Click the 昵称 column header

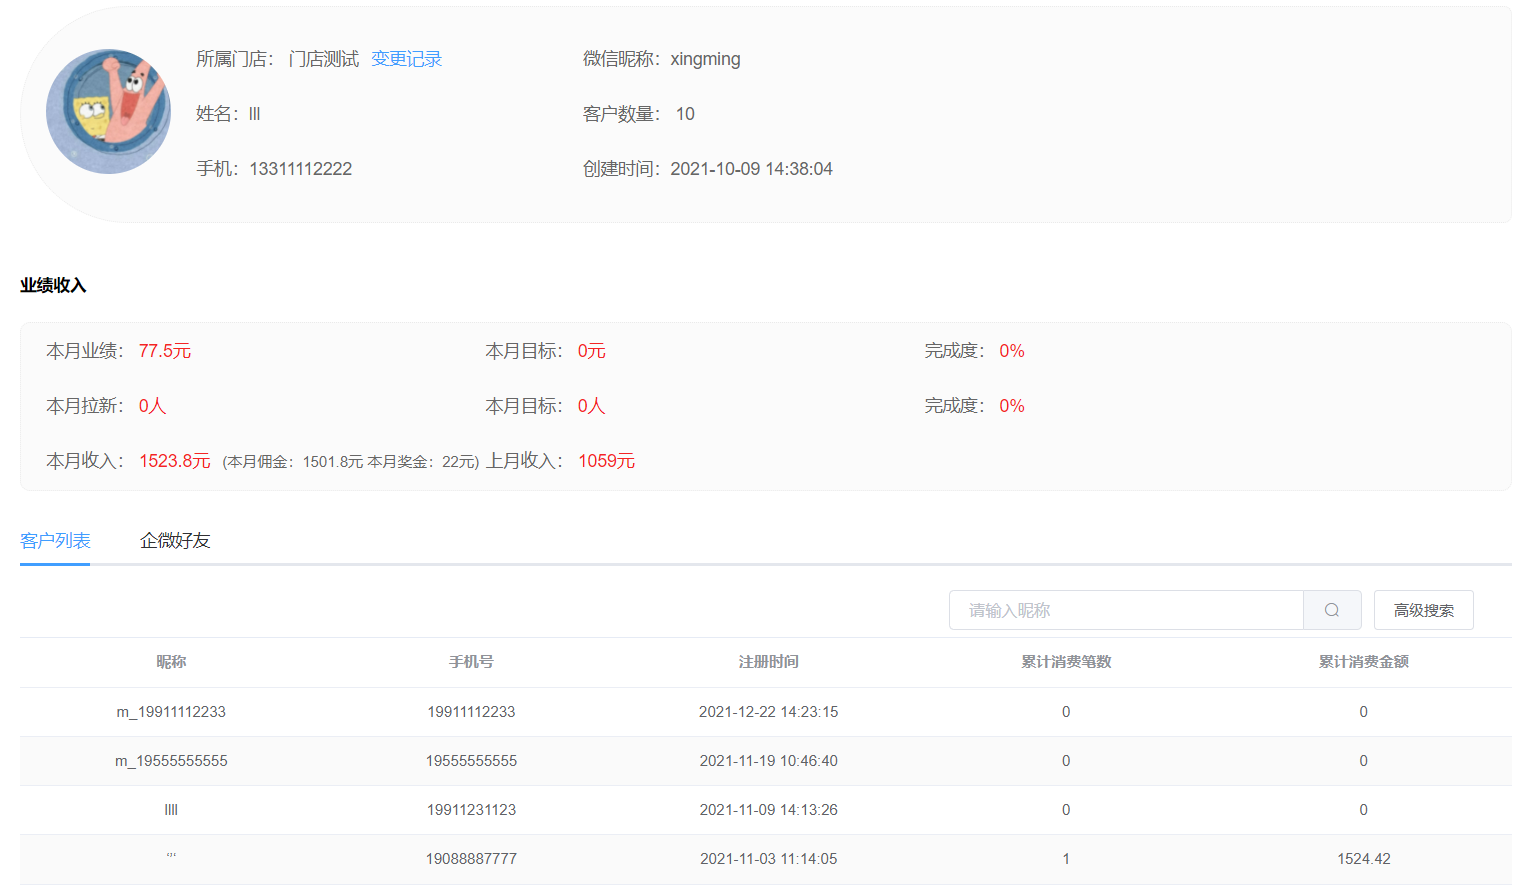[171, 662]
